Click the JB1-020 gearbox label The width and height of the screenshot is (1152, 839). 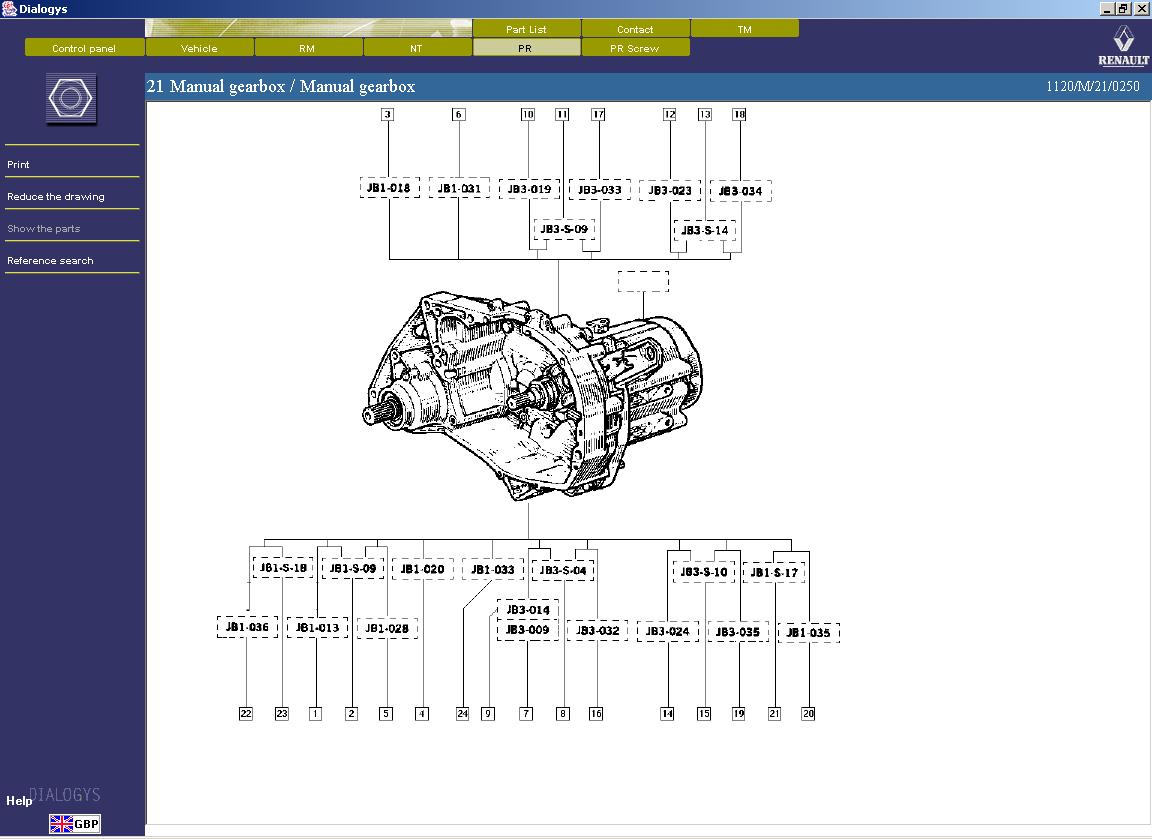pyautogui.click(x=423, y=569)
